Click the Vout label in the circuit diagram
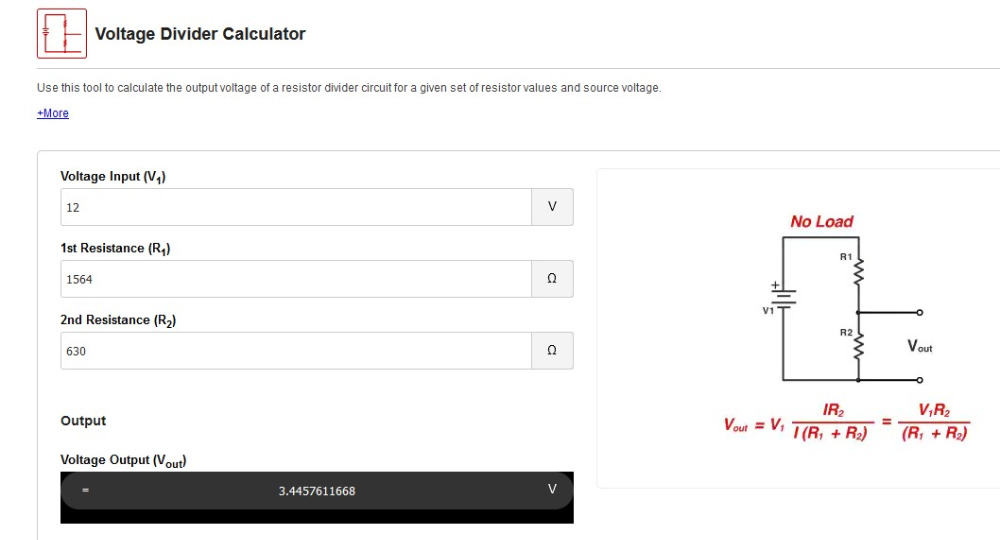The width and height of the screenshot is (1000, 540). tap(919, 347)
